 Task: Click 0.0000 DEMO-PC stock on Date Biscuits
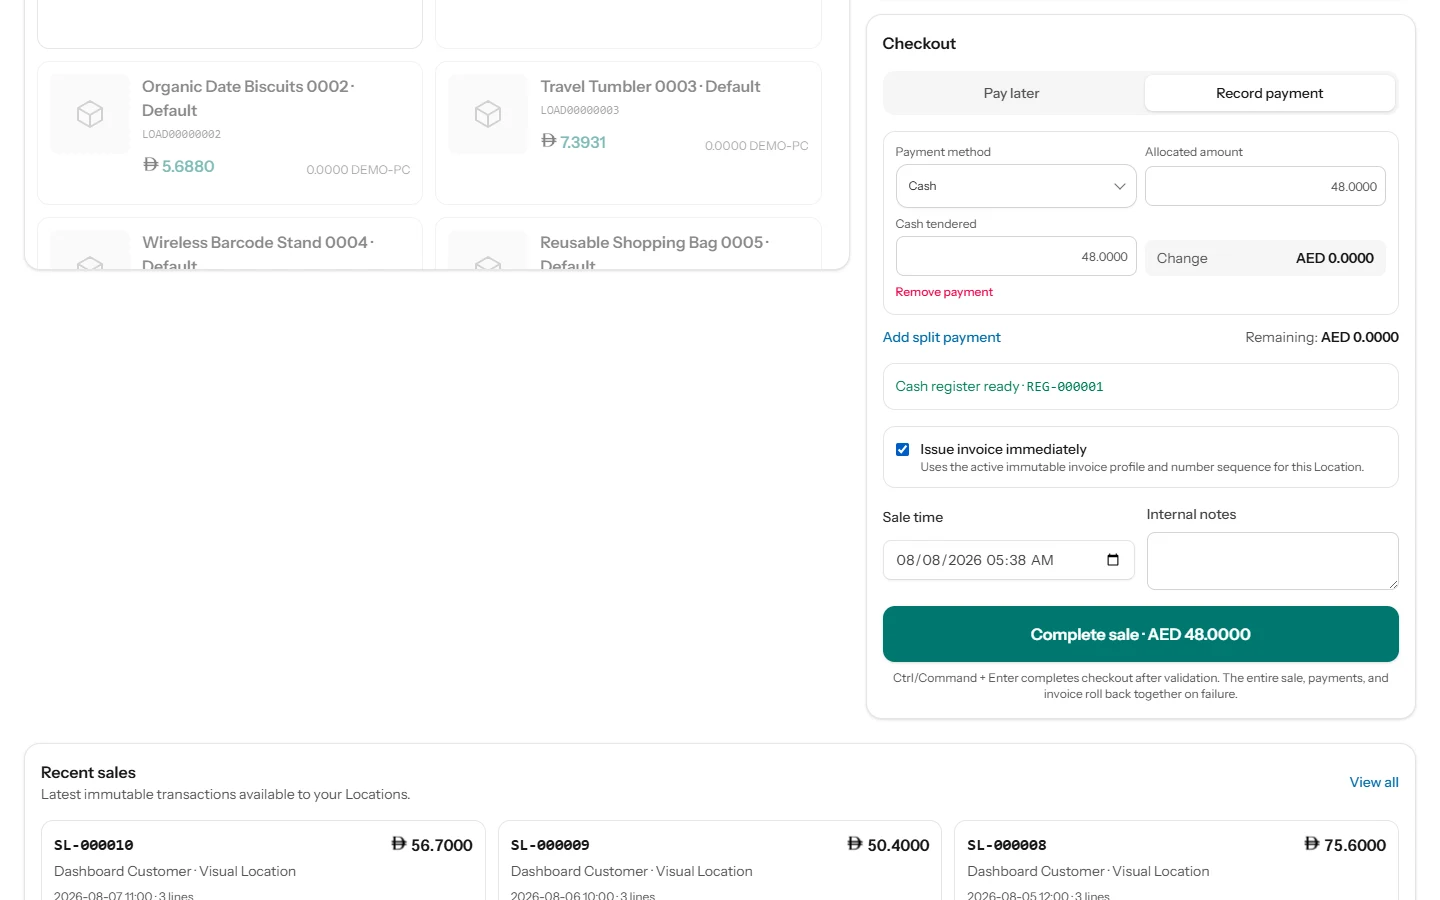[358, 170]
